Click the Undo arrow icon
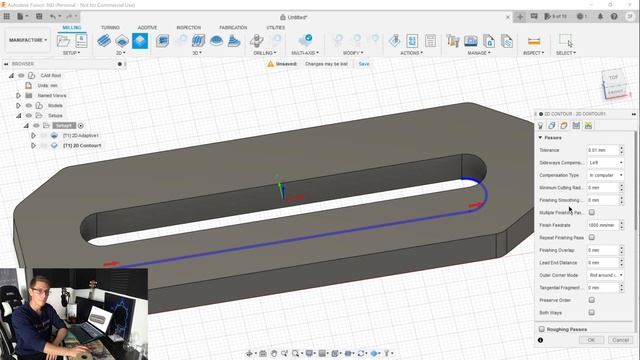Screen dimensions: 640x360 coord(53,16)
